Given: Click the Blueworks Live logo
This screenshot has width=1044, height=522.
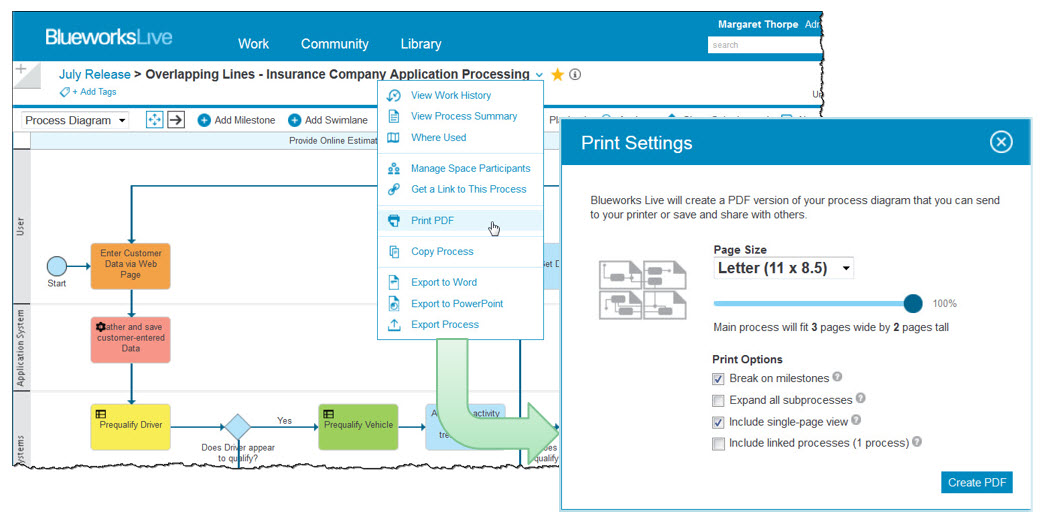Looking at the screenshot, I should pos(109,37).
